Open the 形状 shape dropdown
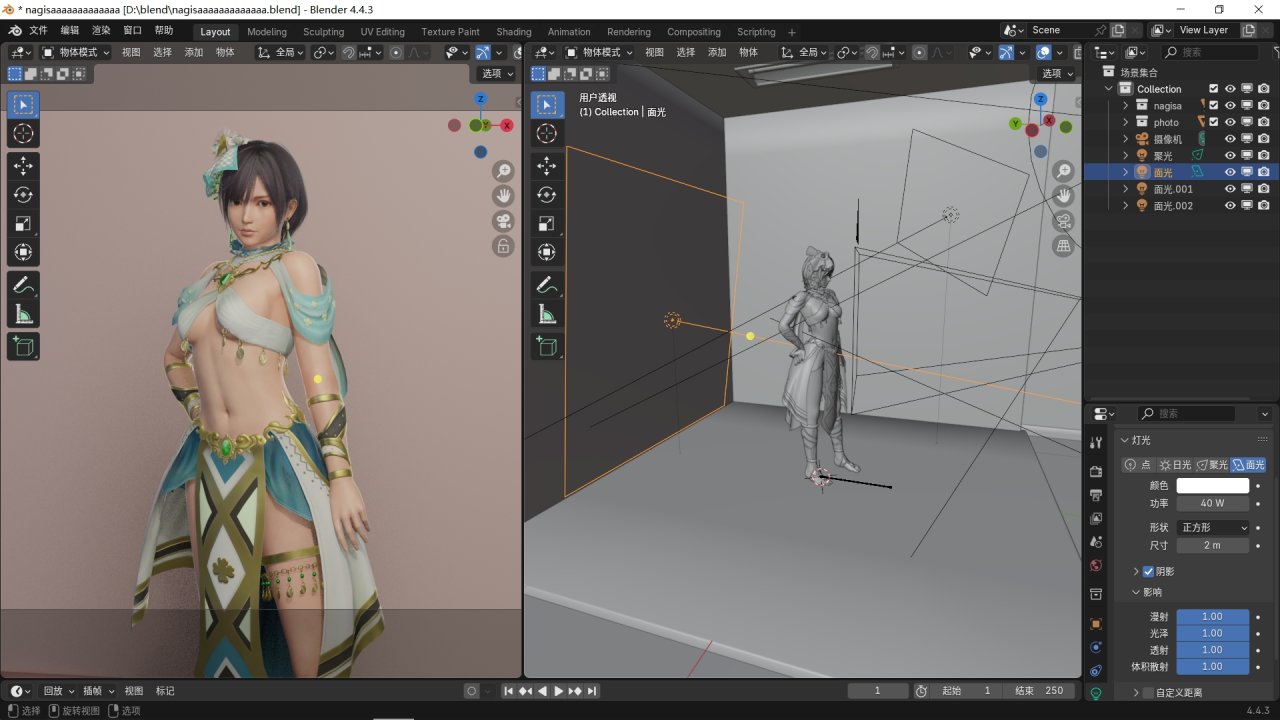The image size is (1280, 720). point(1213,527)
